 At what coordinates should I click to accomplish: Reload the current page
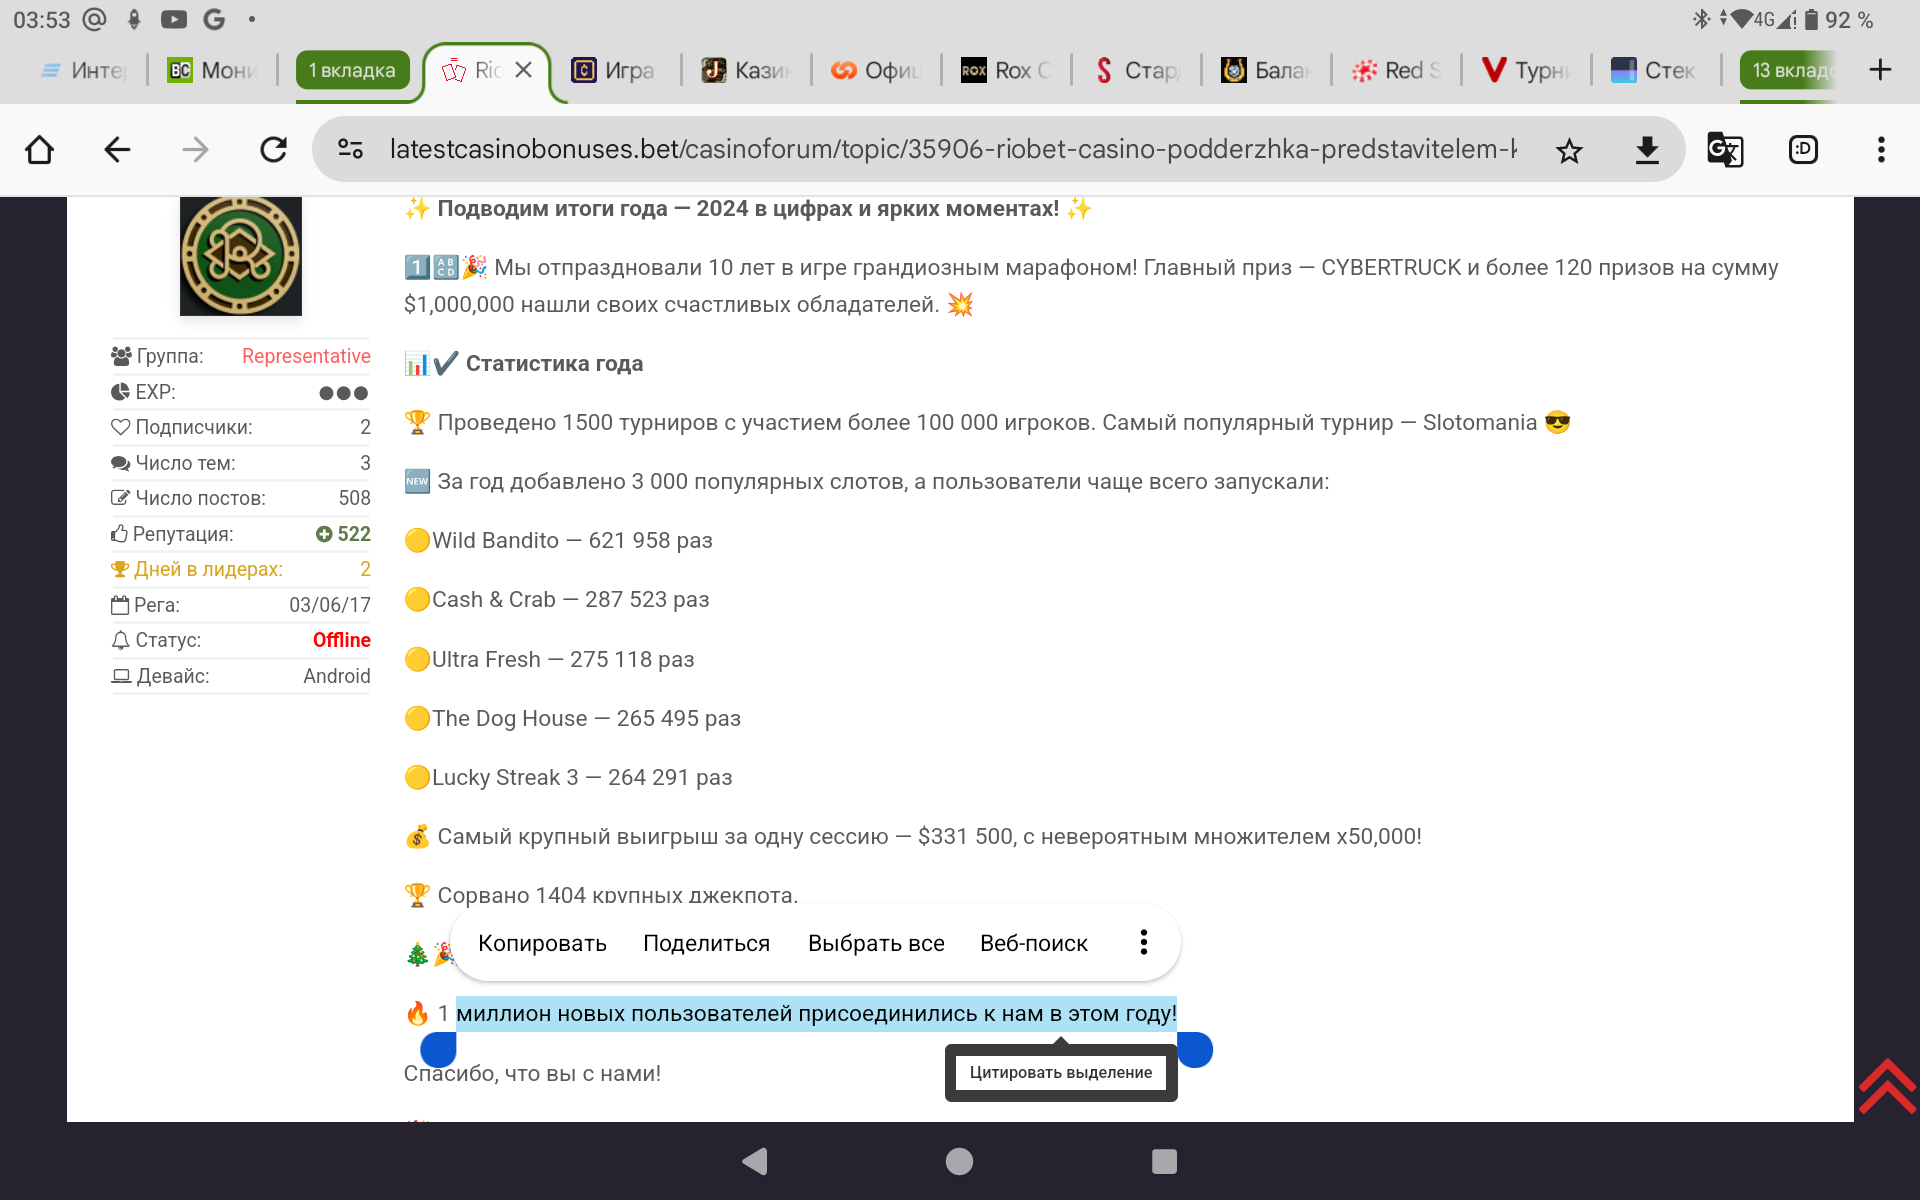(x=273, y=150)
